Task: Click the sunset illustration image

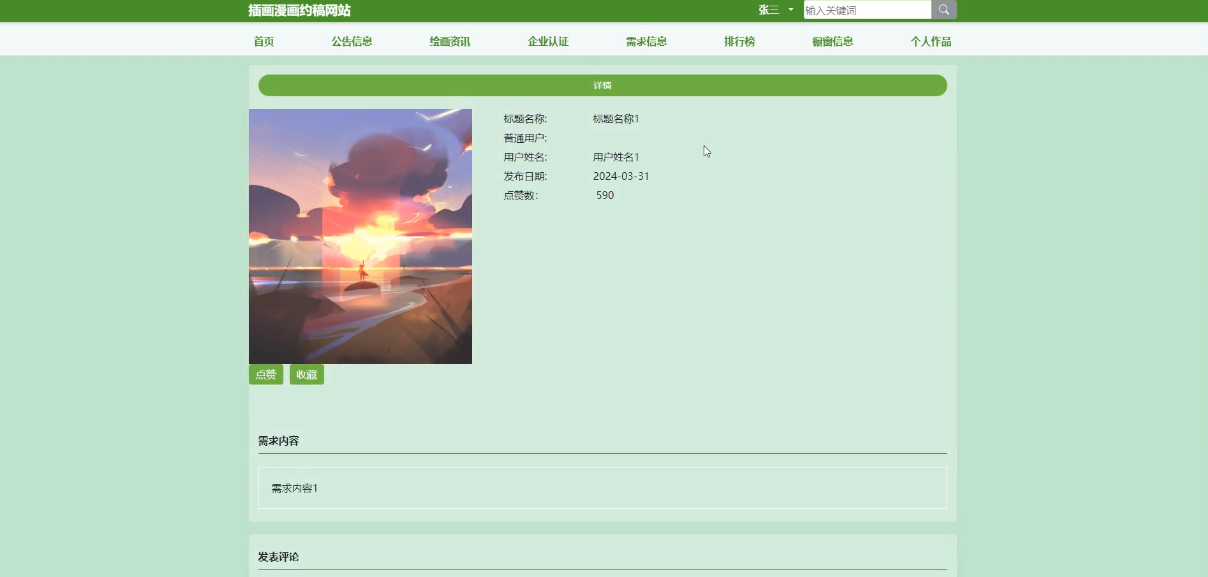Action: pyautogui.click(x=360, y=236)
